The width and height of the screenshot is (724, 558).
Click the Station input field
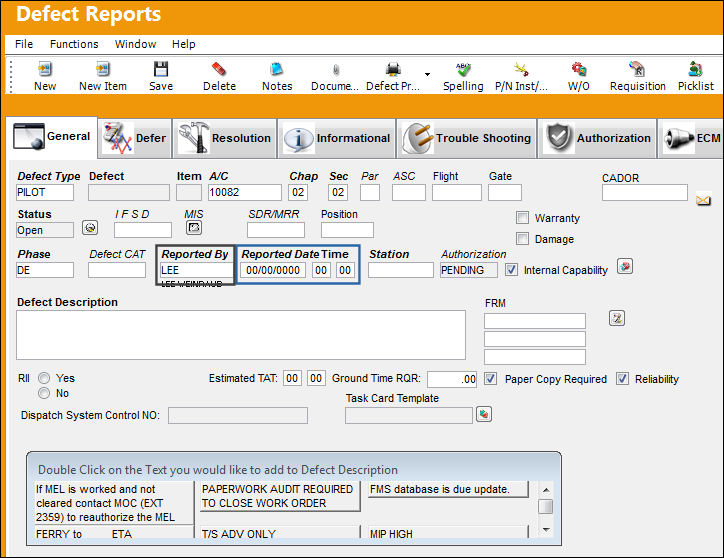401,270
